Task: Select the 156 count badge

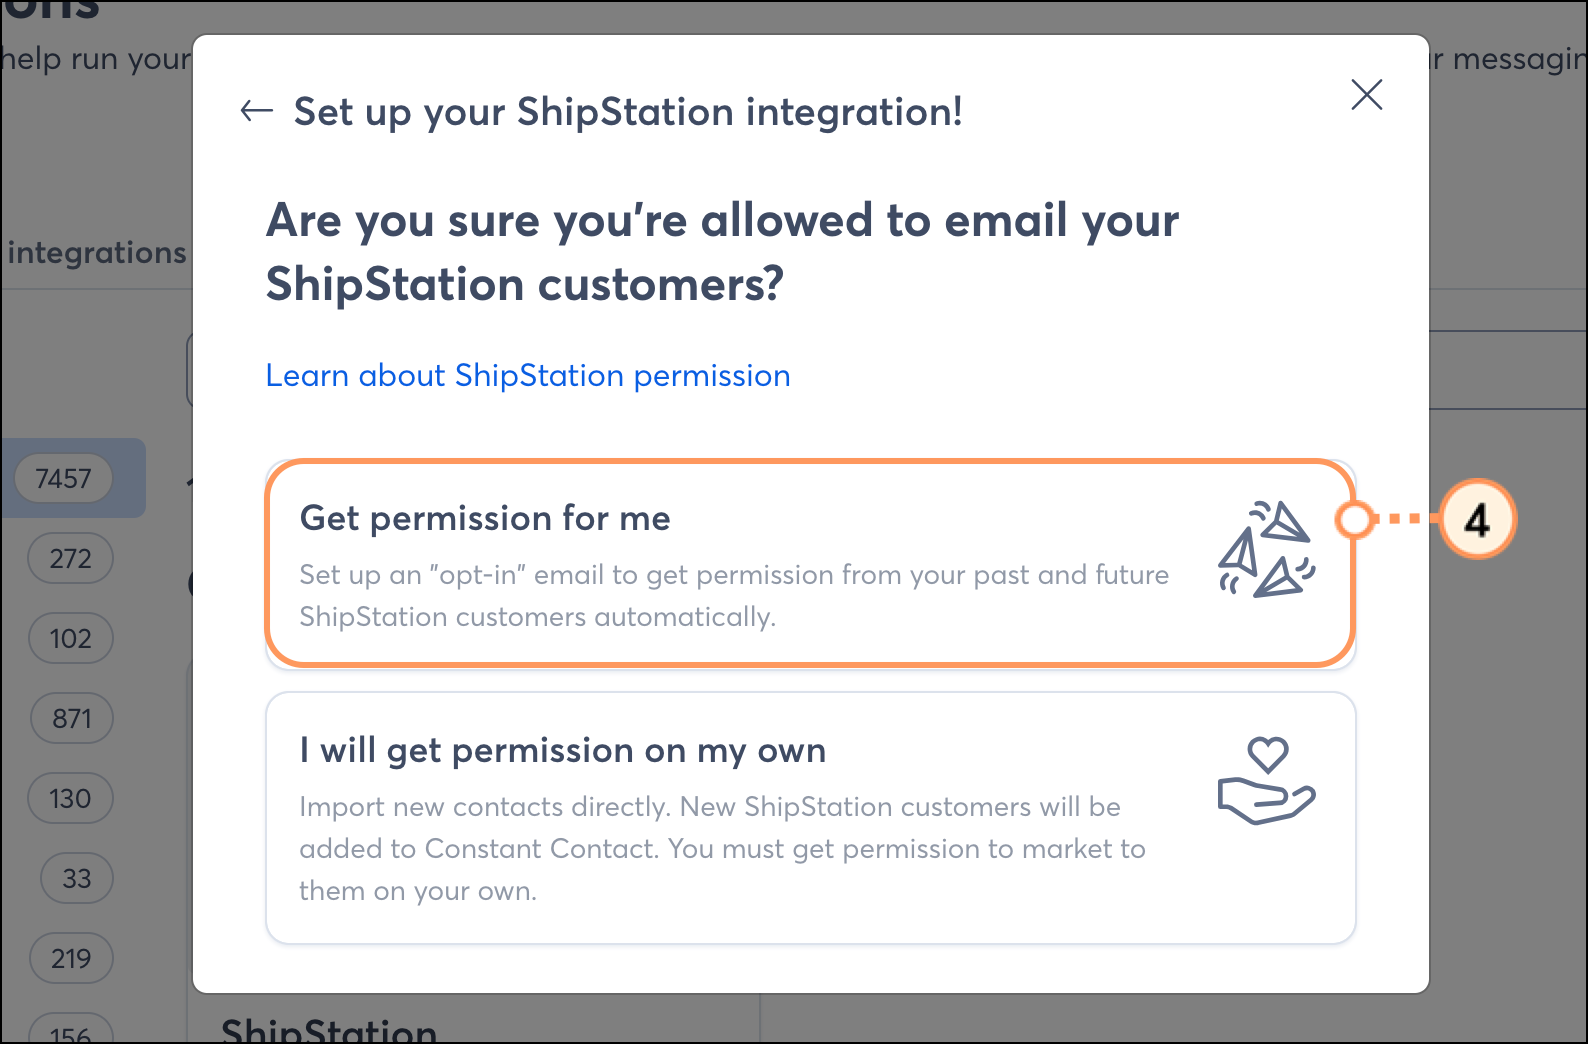Action: 71,1030
